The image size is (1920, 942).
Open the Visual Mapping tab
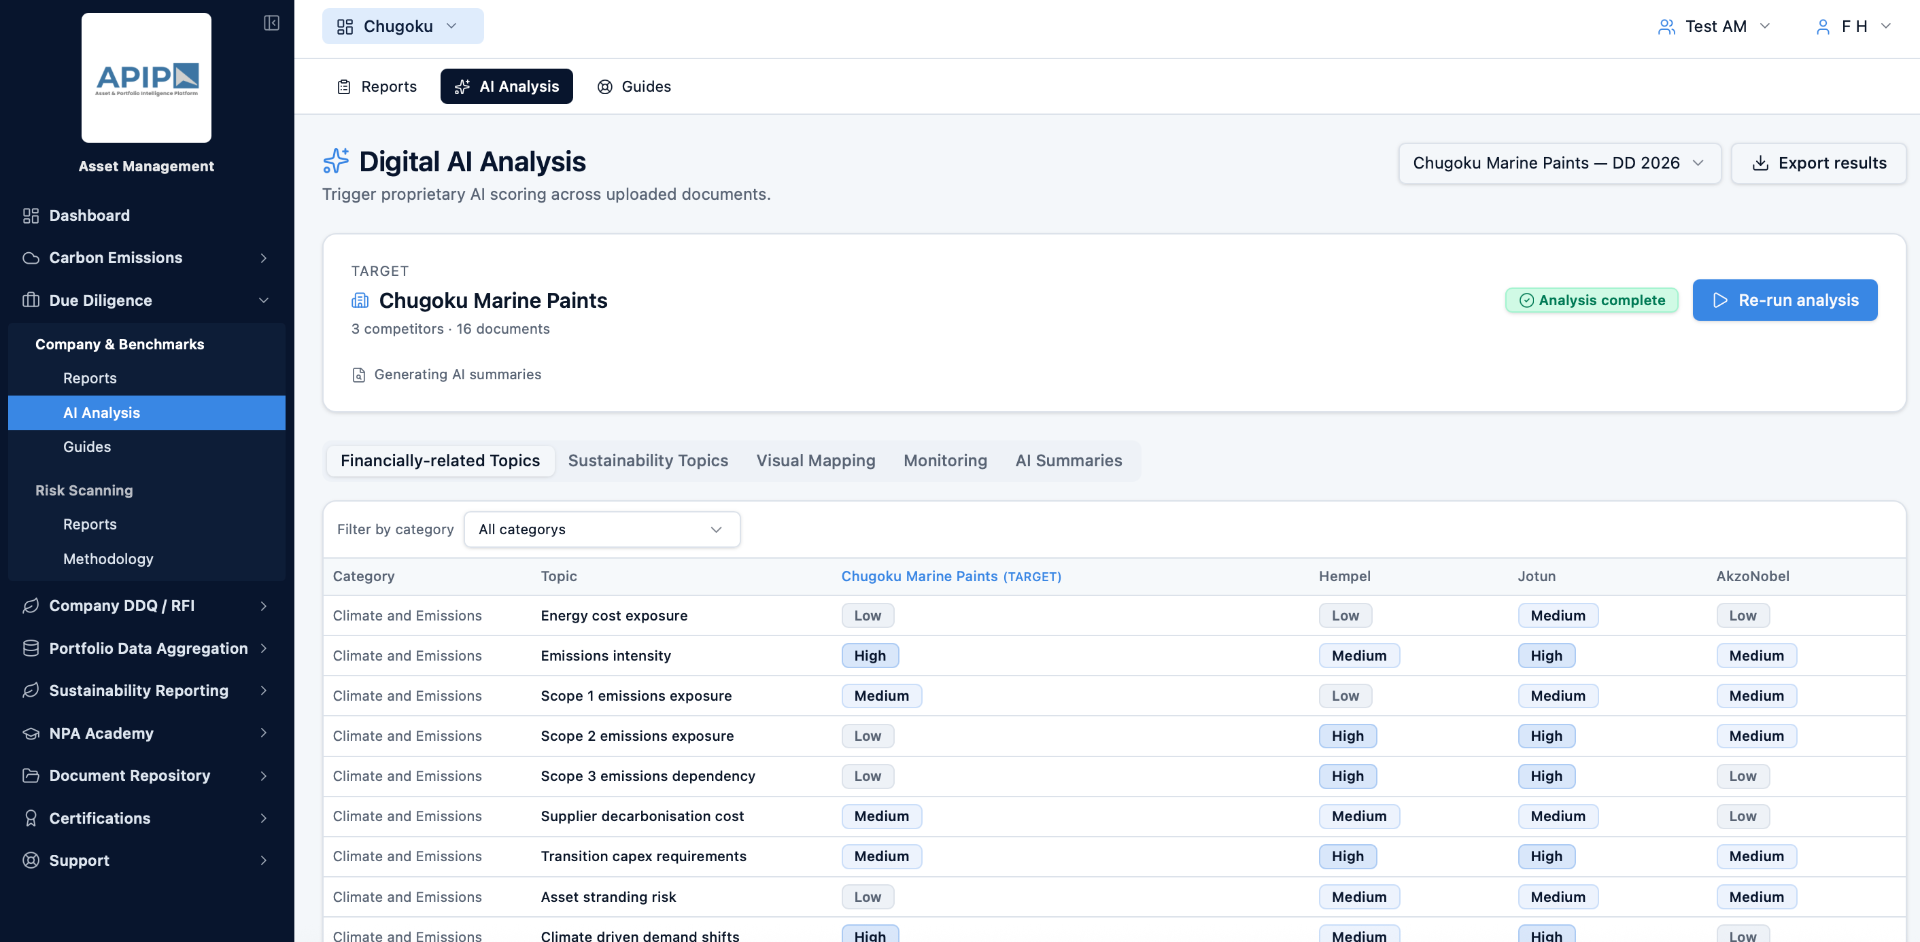pos(816,461)
